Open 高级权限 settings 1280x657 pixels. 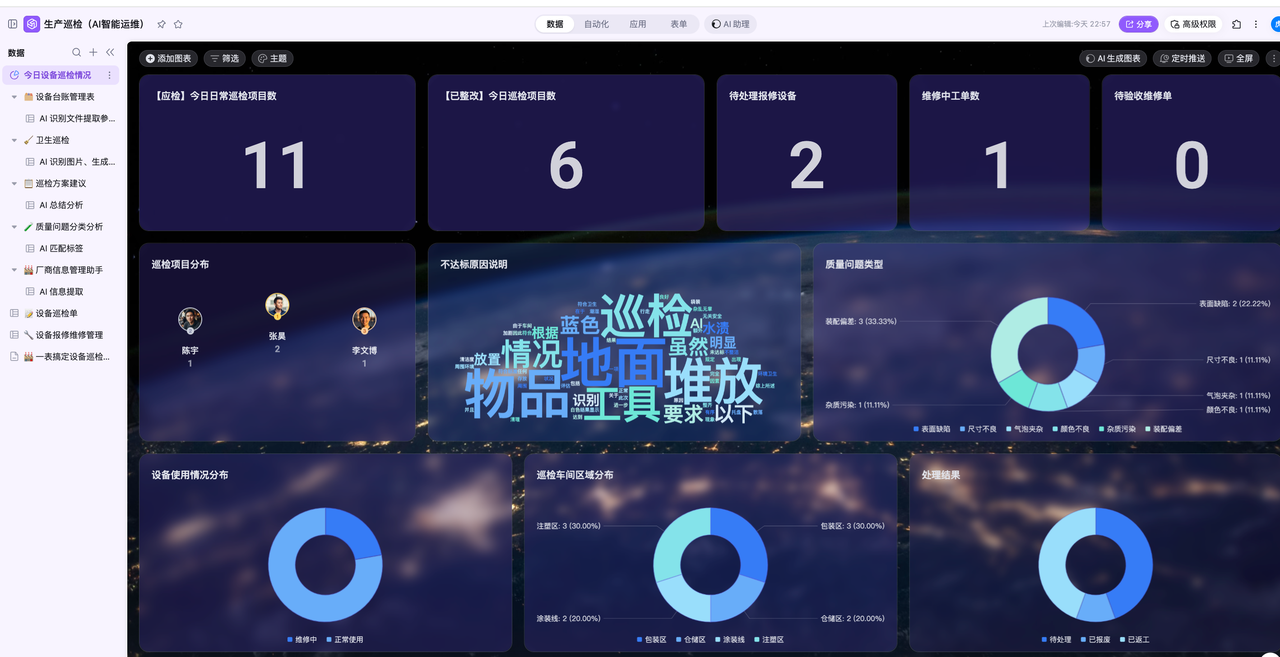[x=1193, y=24]
